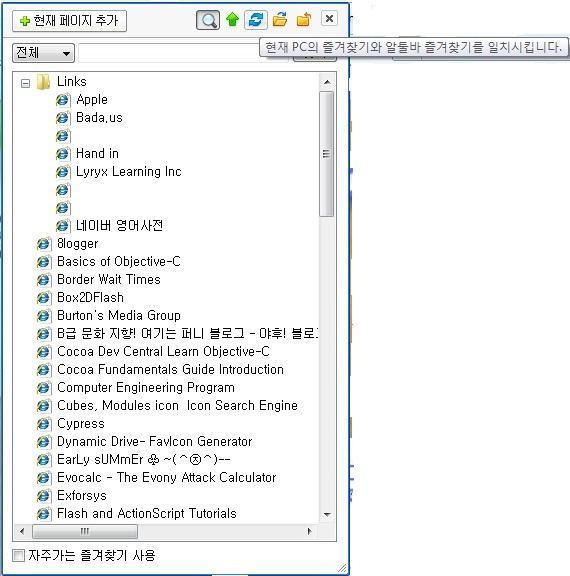Click the blue sync favorites icon
The width and height of the screenshot is (570, 576).
256,19
